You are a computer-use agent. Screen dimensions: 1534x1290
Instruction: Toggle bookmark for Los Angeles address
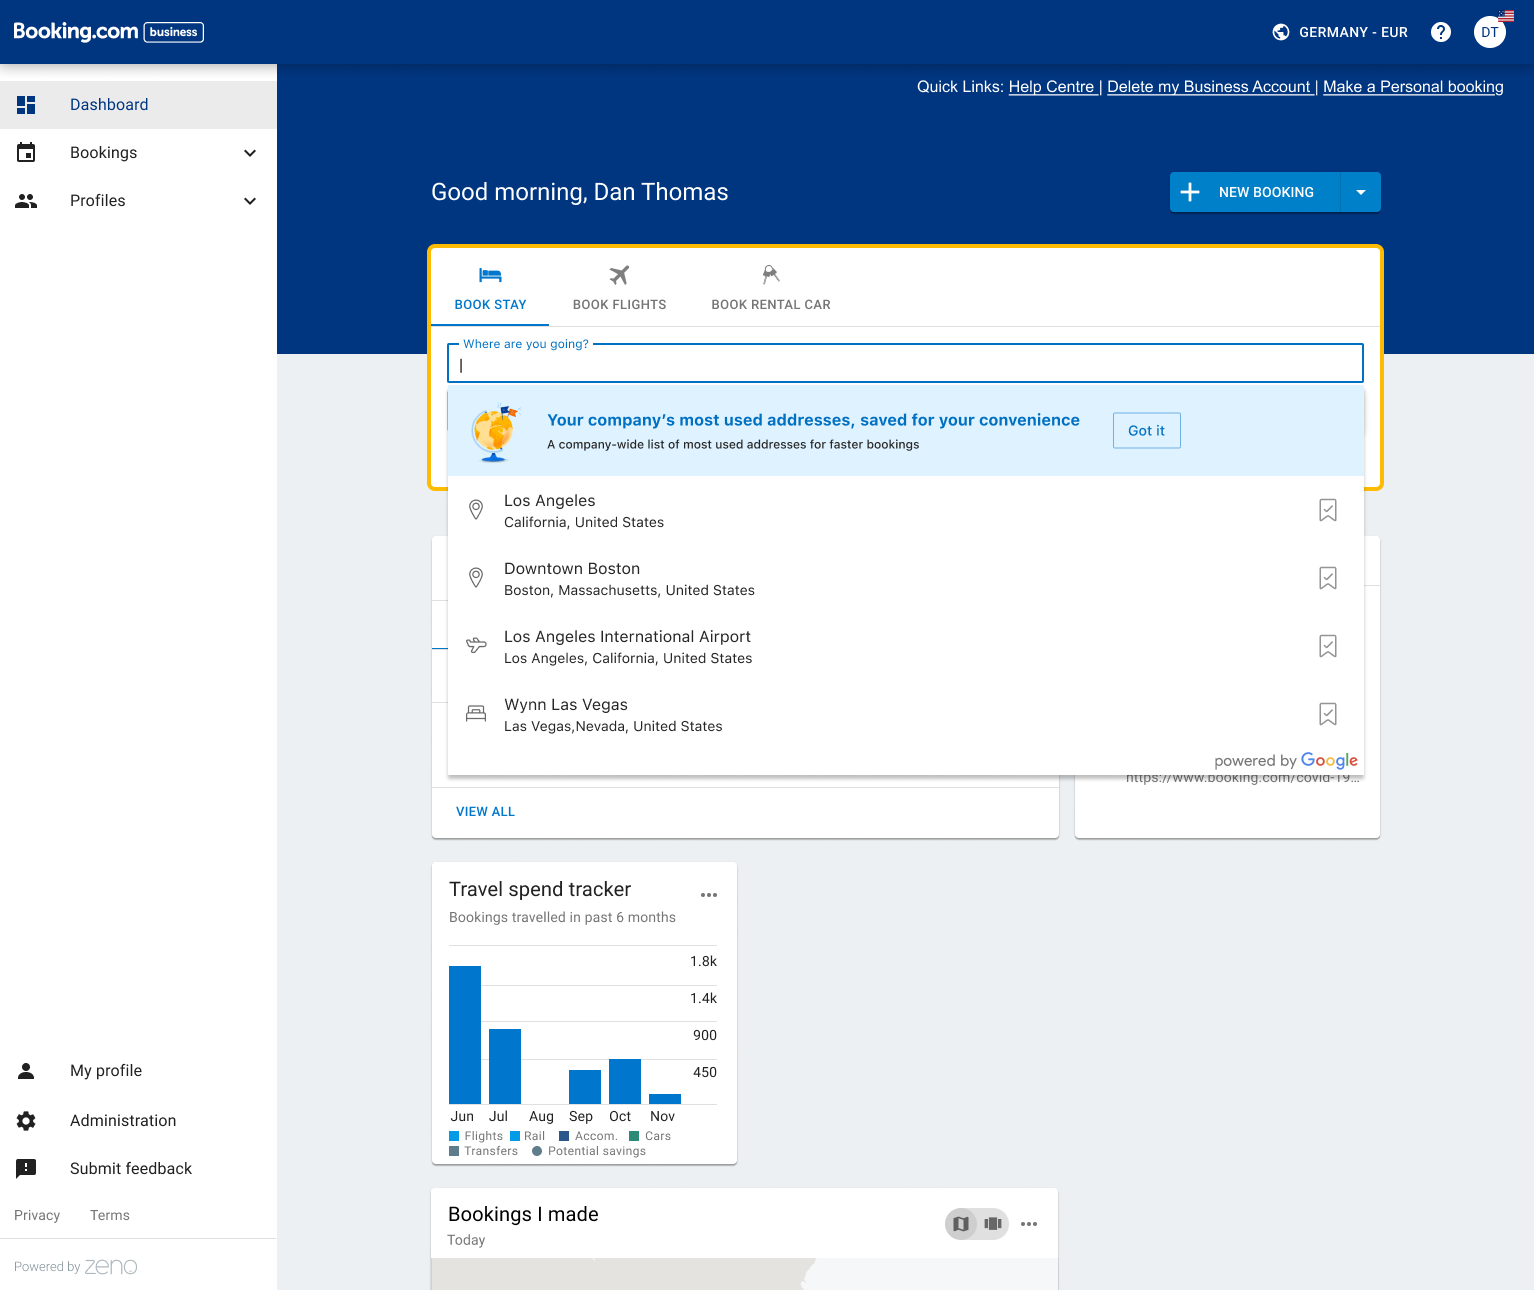[1327, 510]
